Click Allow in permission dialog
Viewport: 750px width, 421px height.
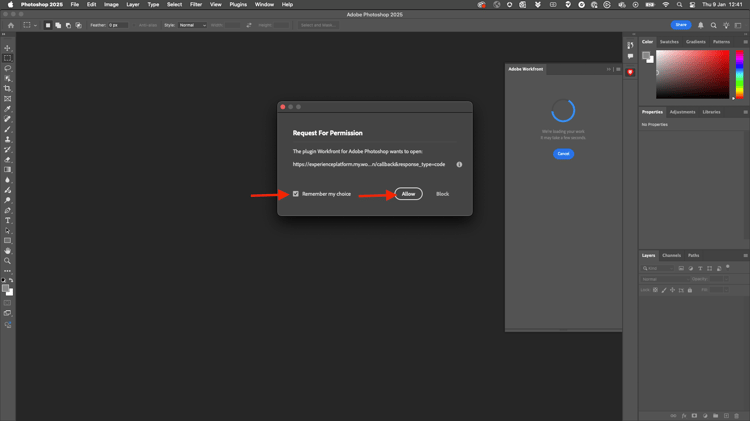408,194
